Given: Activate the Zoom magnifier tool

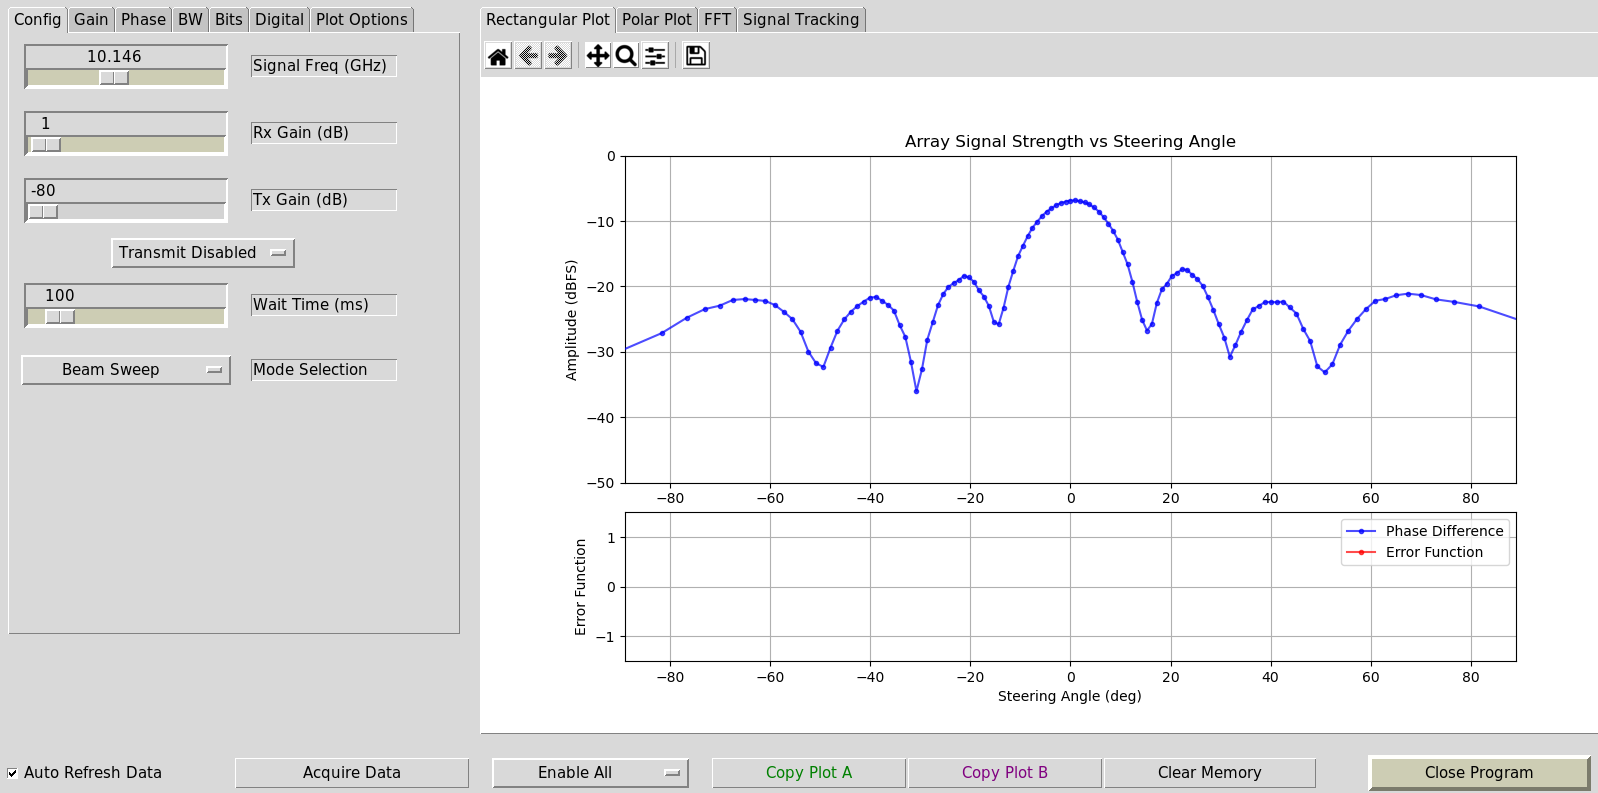Looking at the screenshot, I should (626, 56).
